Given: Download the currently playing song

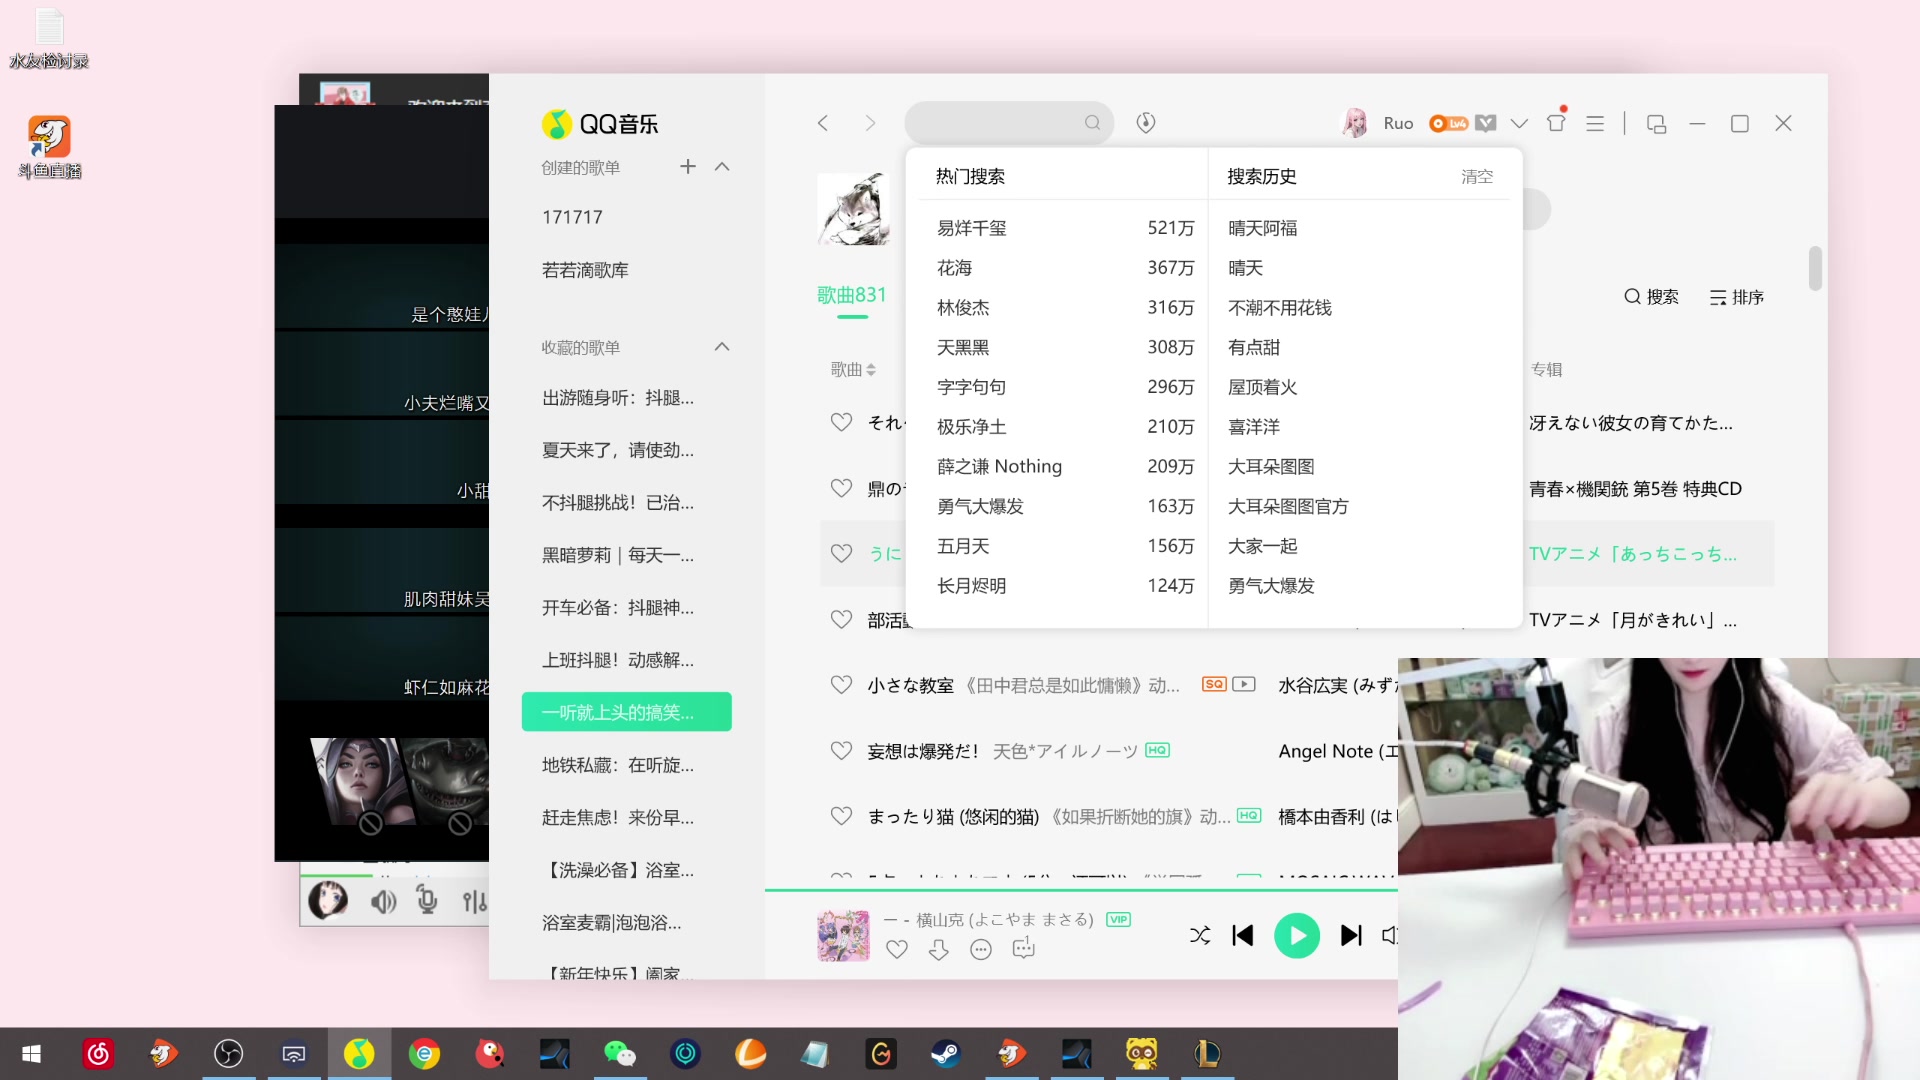Looking at the screenshot, I should pyautogui.click(x=938, y=949).
